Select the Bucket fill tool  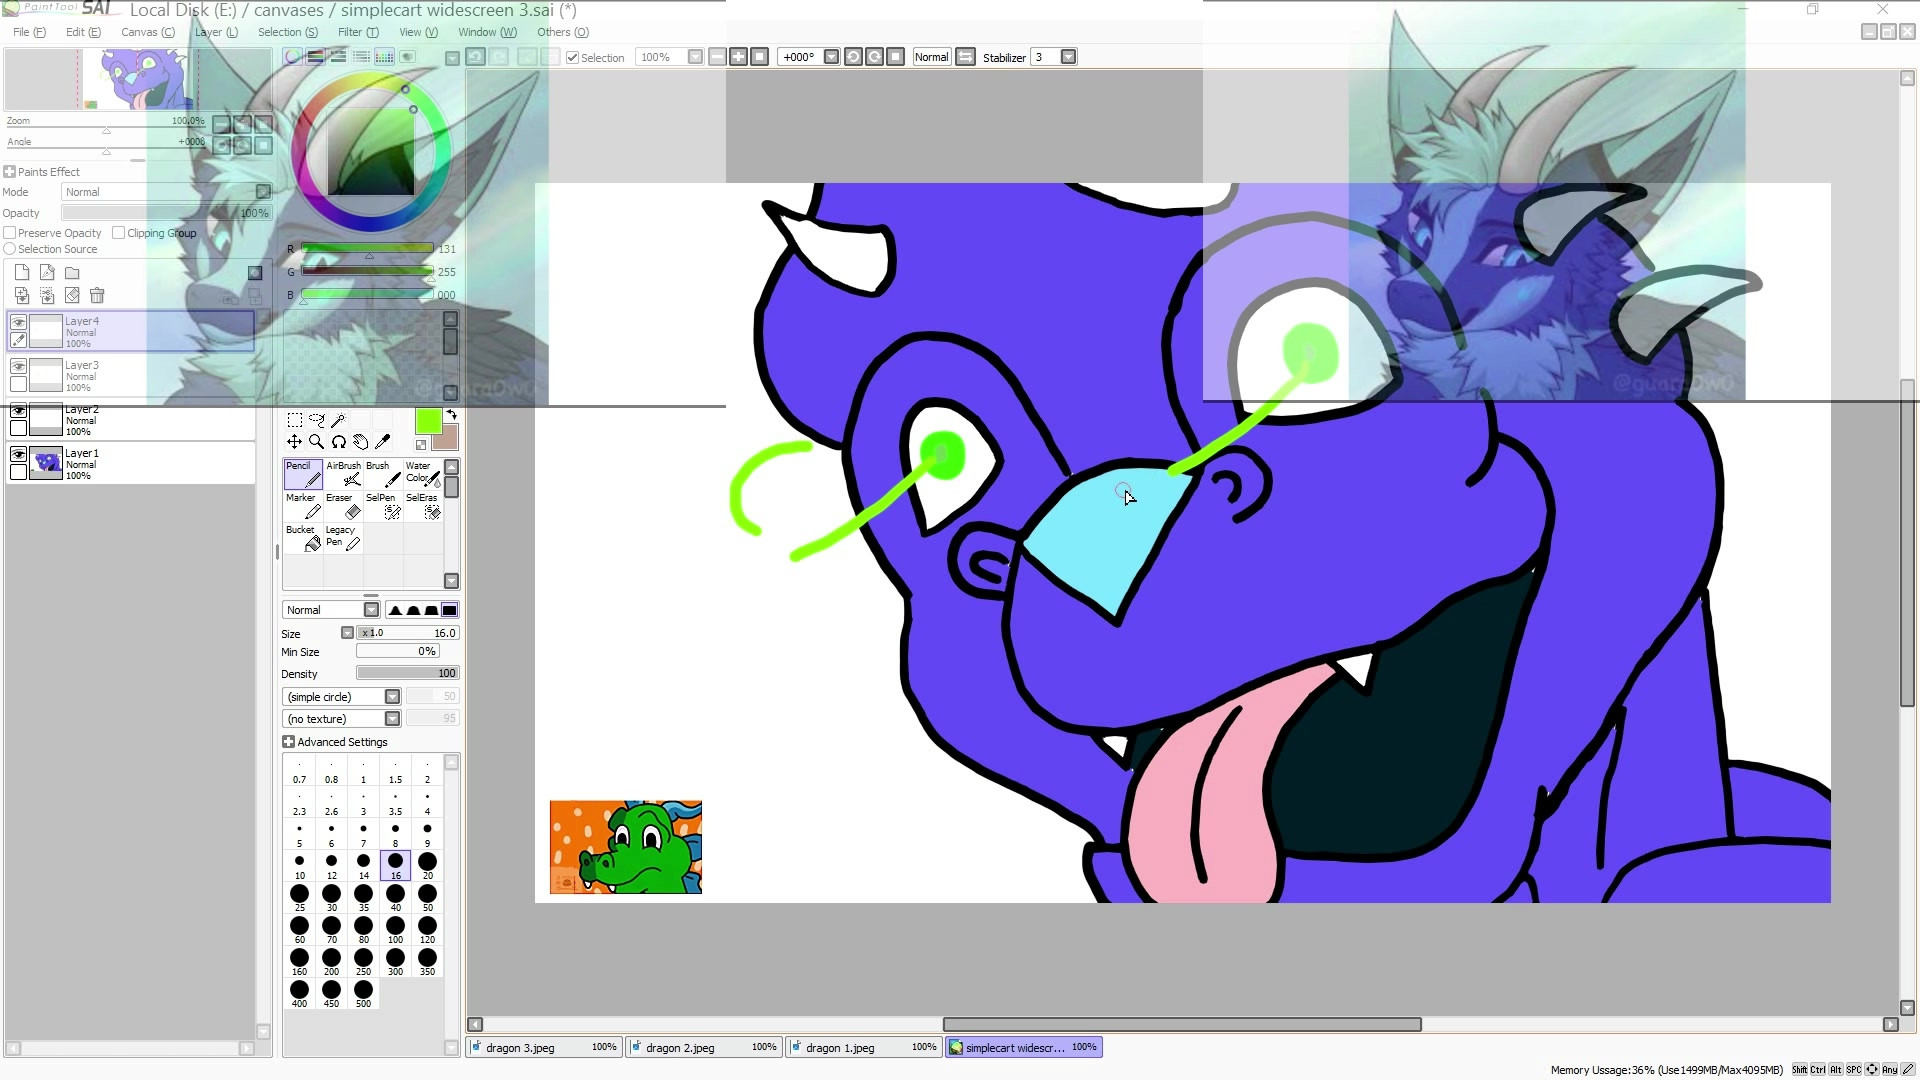point(303,538)
